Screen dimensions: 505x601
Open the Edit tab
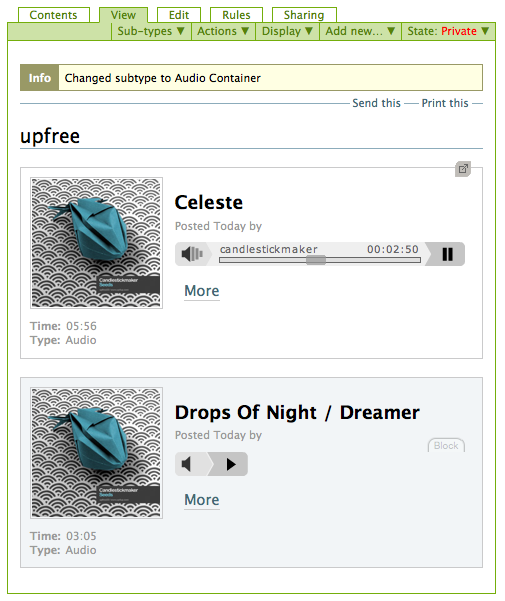(179, 15)
